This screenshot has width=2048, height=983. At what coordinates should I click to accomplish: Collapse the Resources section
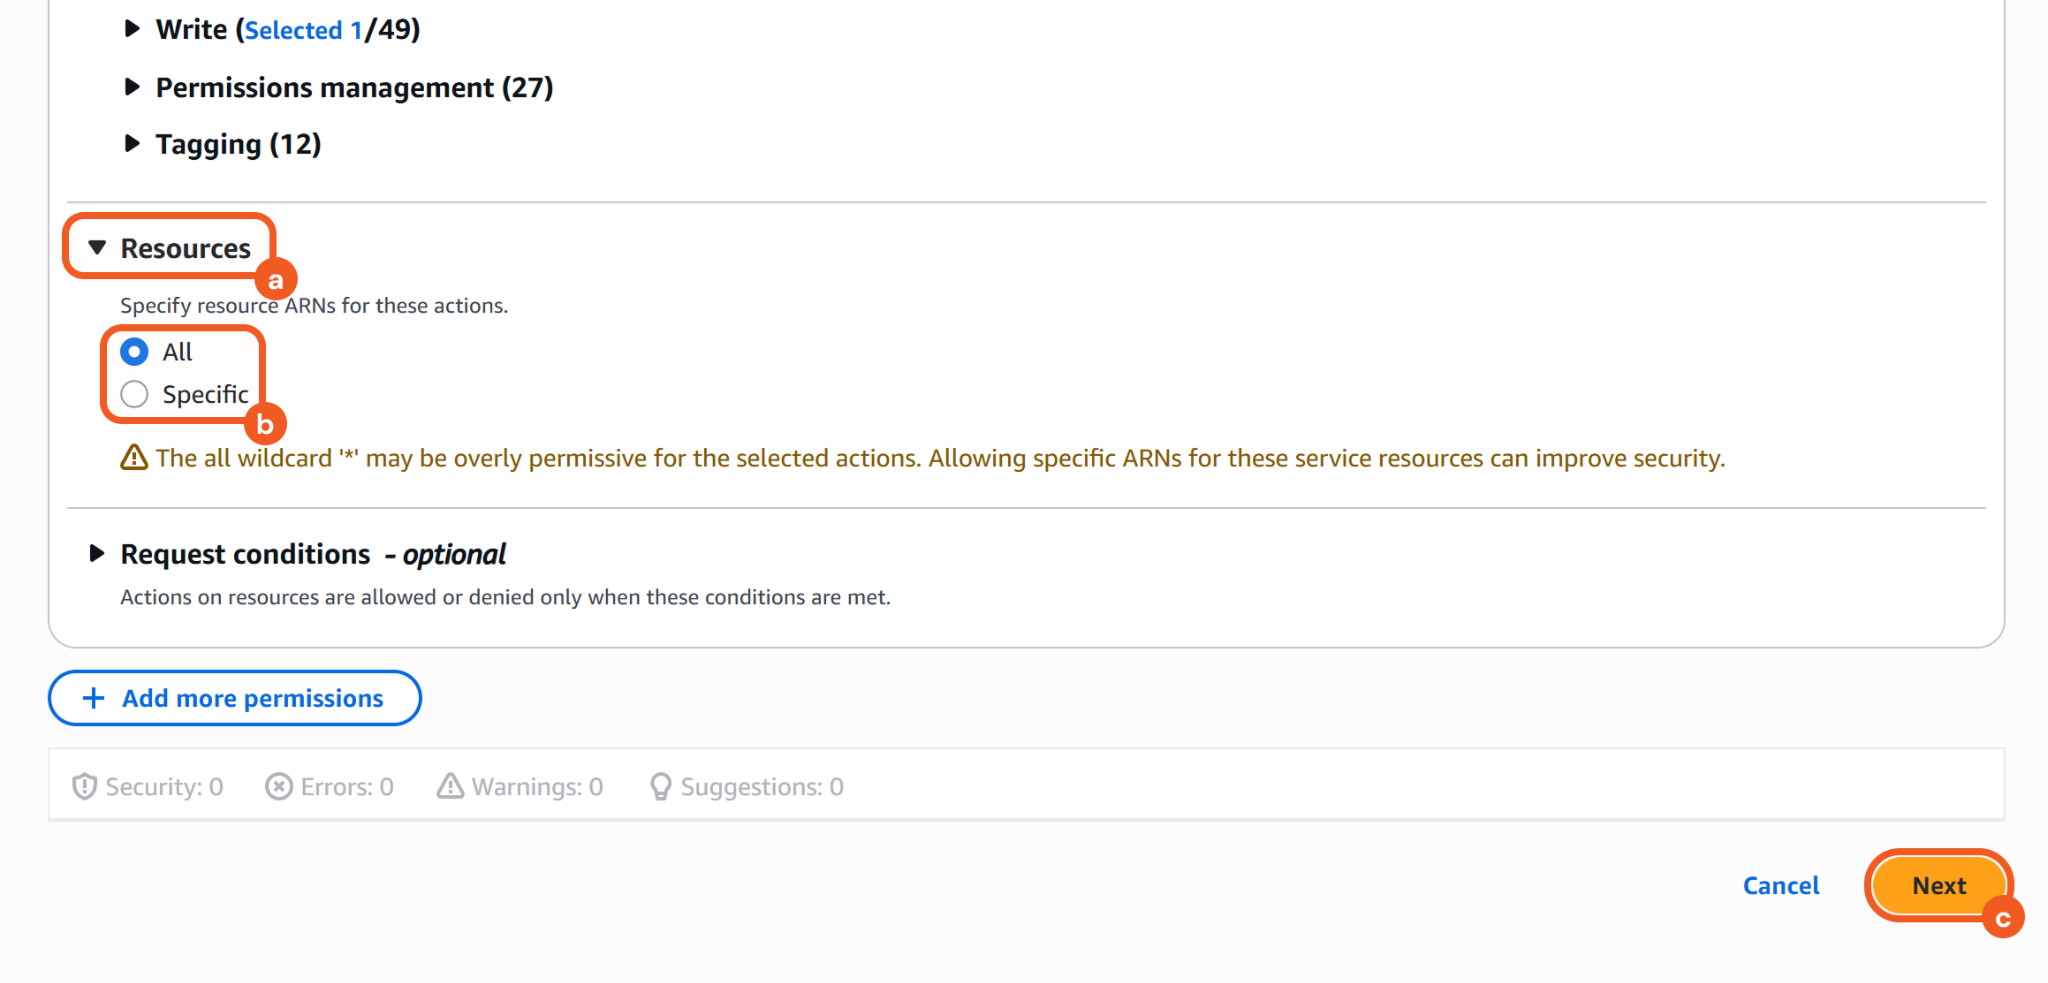pyautogui.click(x=97, y=248)
